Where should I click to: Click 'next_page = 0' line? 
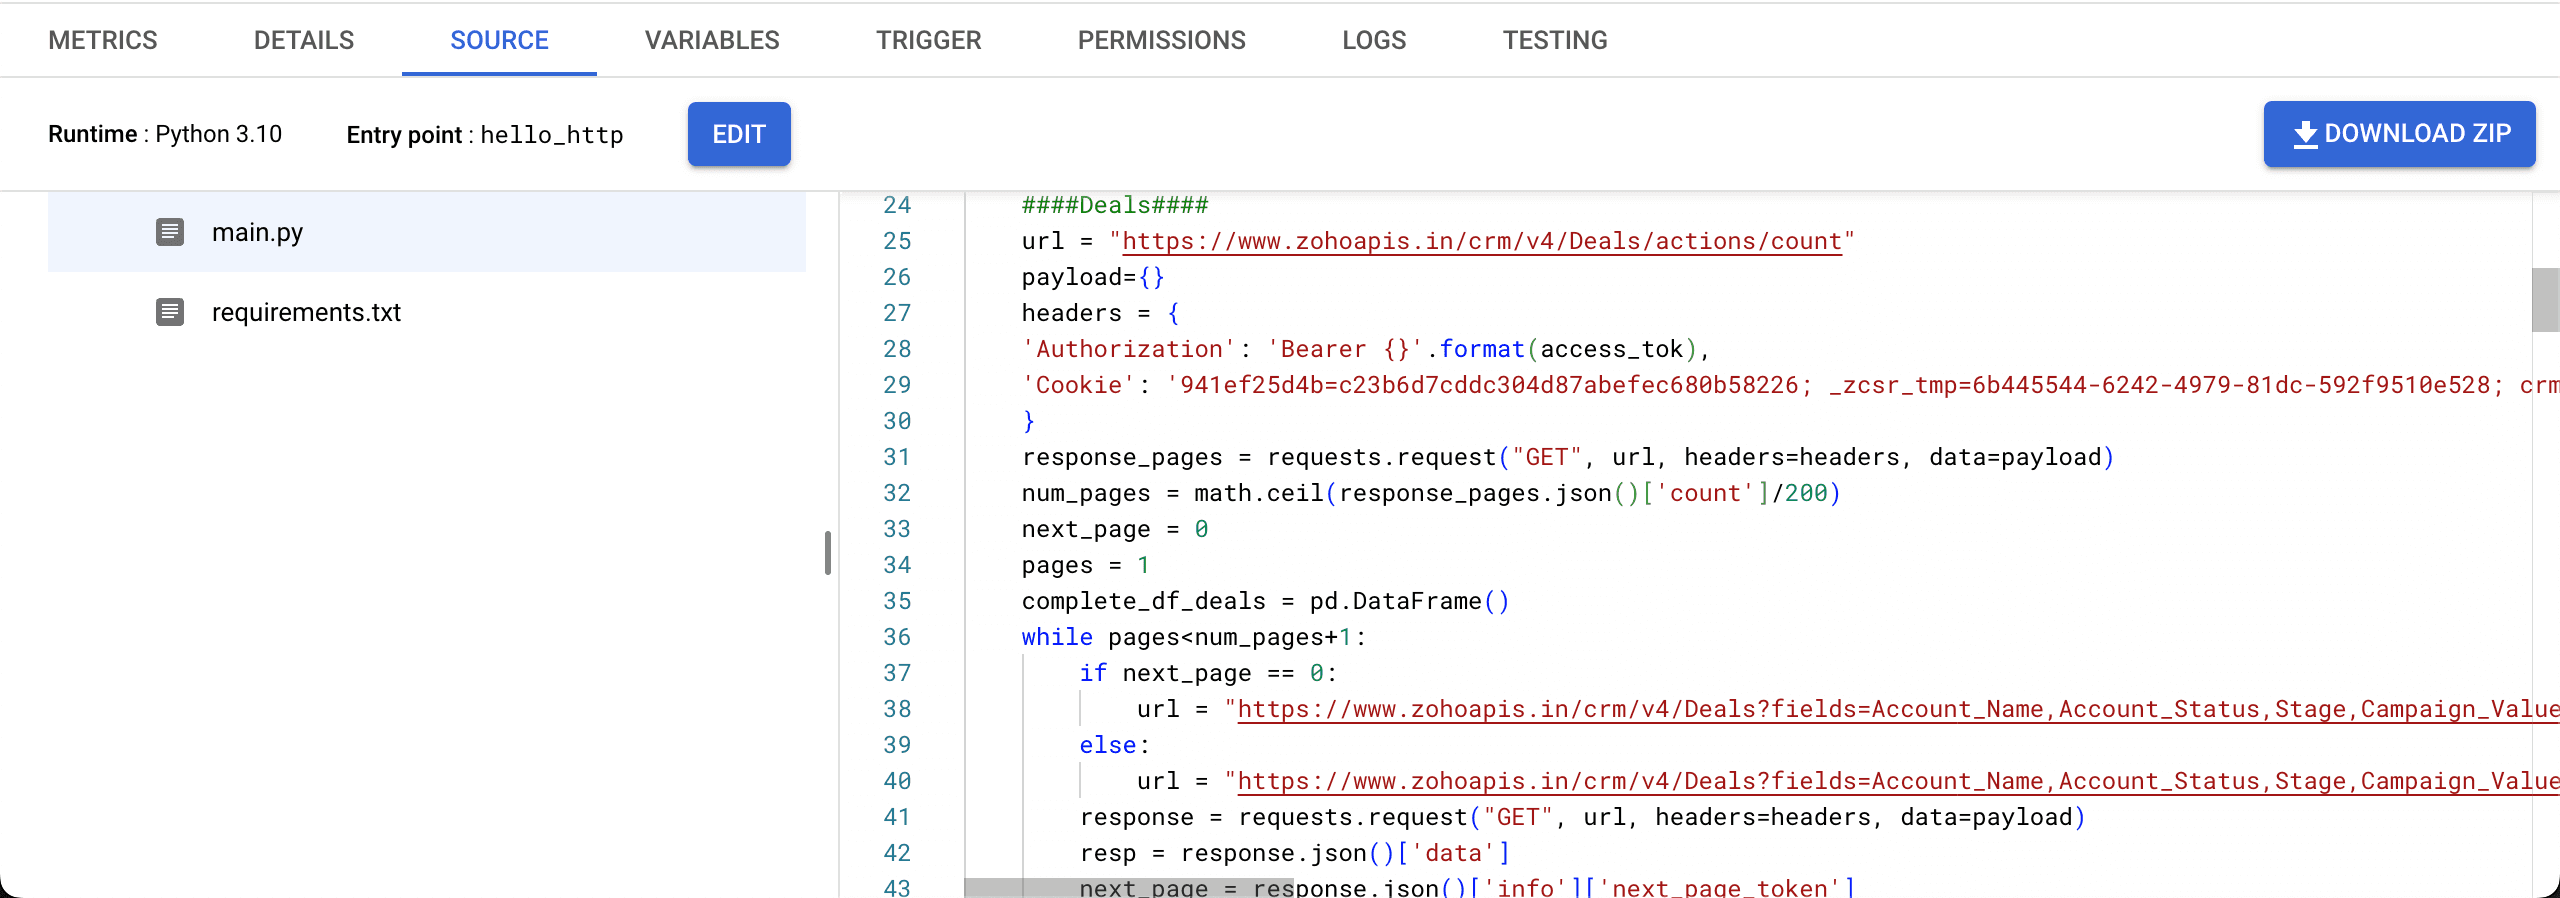coord(1115,529)
